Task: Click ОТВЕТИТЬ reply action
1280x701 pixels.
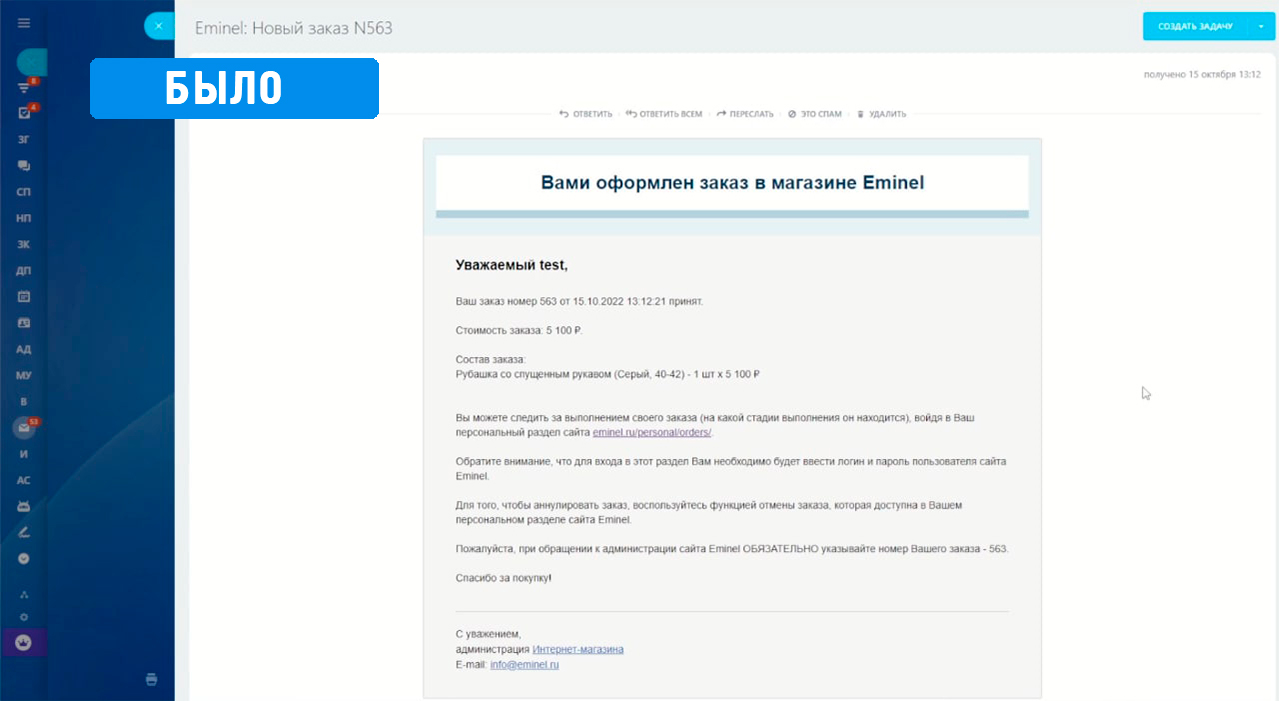Action: pyautogui.click(x=586, y=114)
